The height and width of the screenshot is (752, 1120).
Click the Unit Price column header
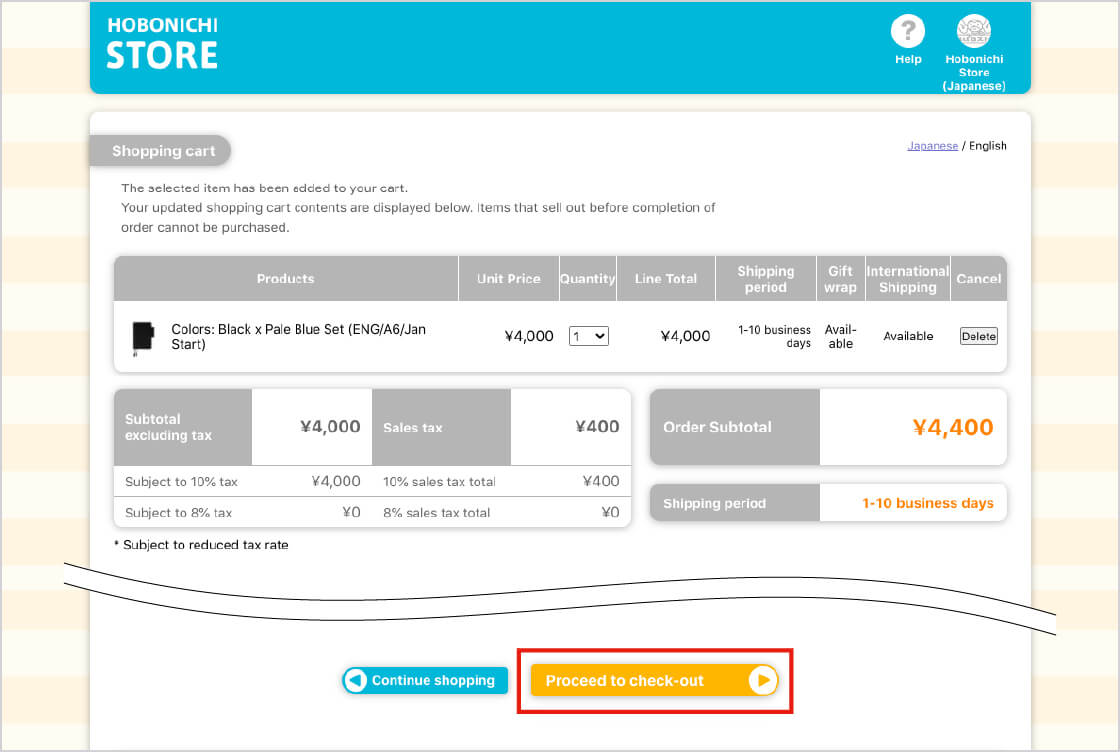point(508,279)
